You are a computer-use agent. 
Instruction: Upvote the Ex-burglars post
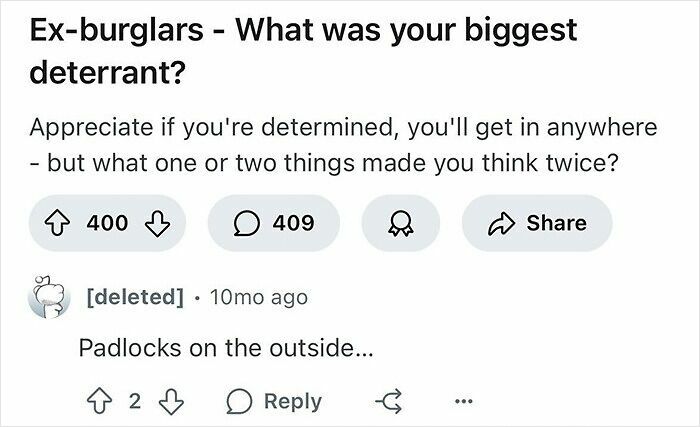tap(56, 223)
